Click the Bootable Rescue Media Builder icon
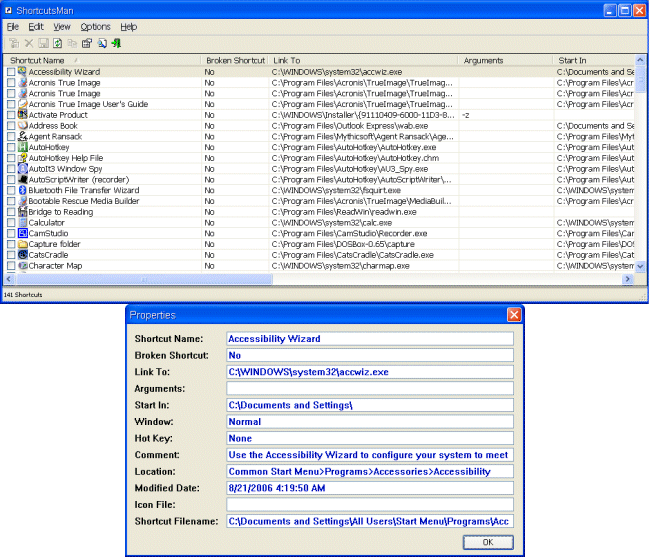This screenshot has height=557, width=650. click(22, 201)
